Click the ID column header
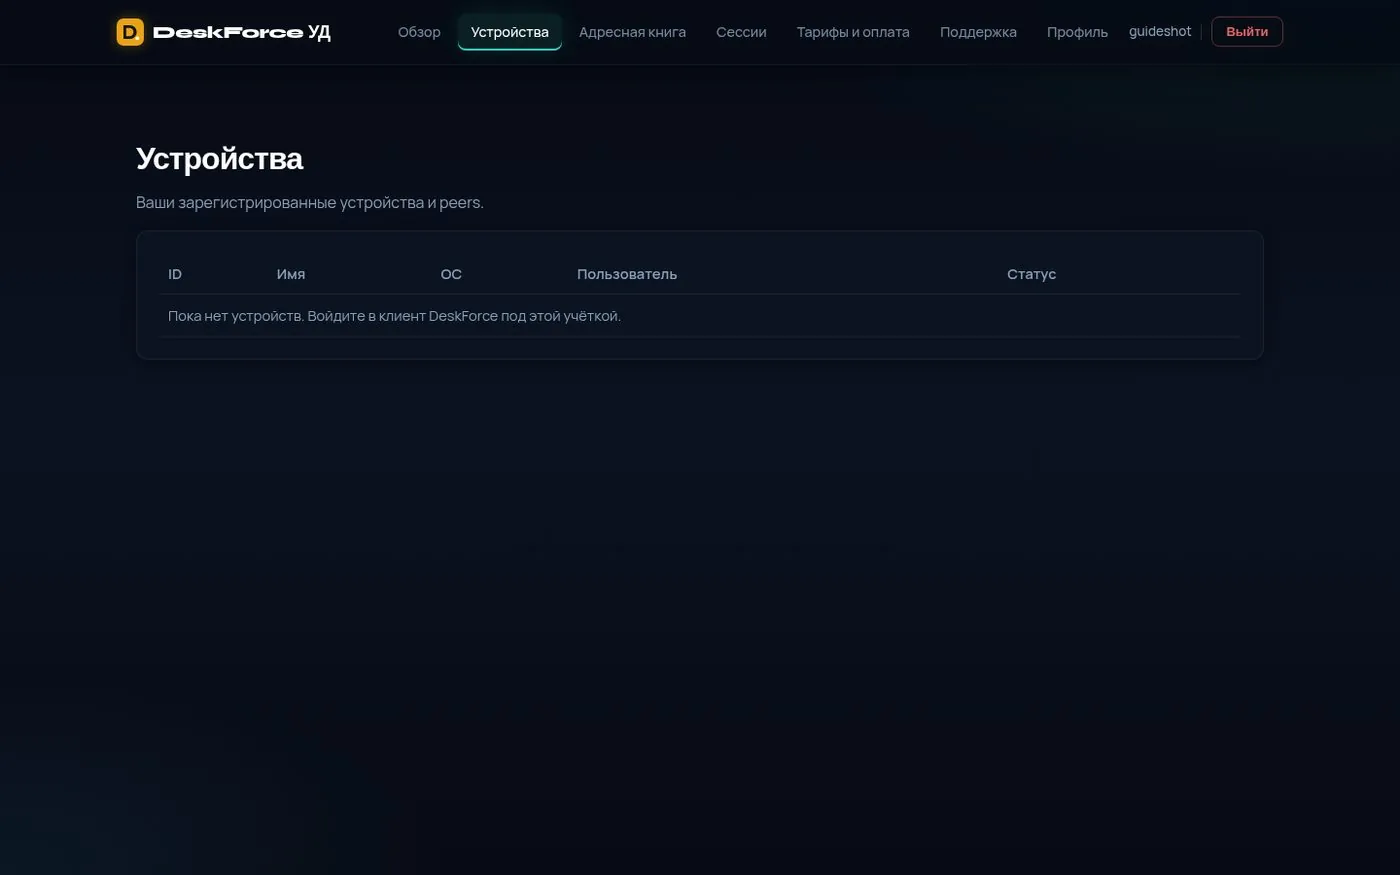The image size is (1400, 875). pos(175,274)
